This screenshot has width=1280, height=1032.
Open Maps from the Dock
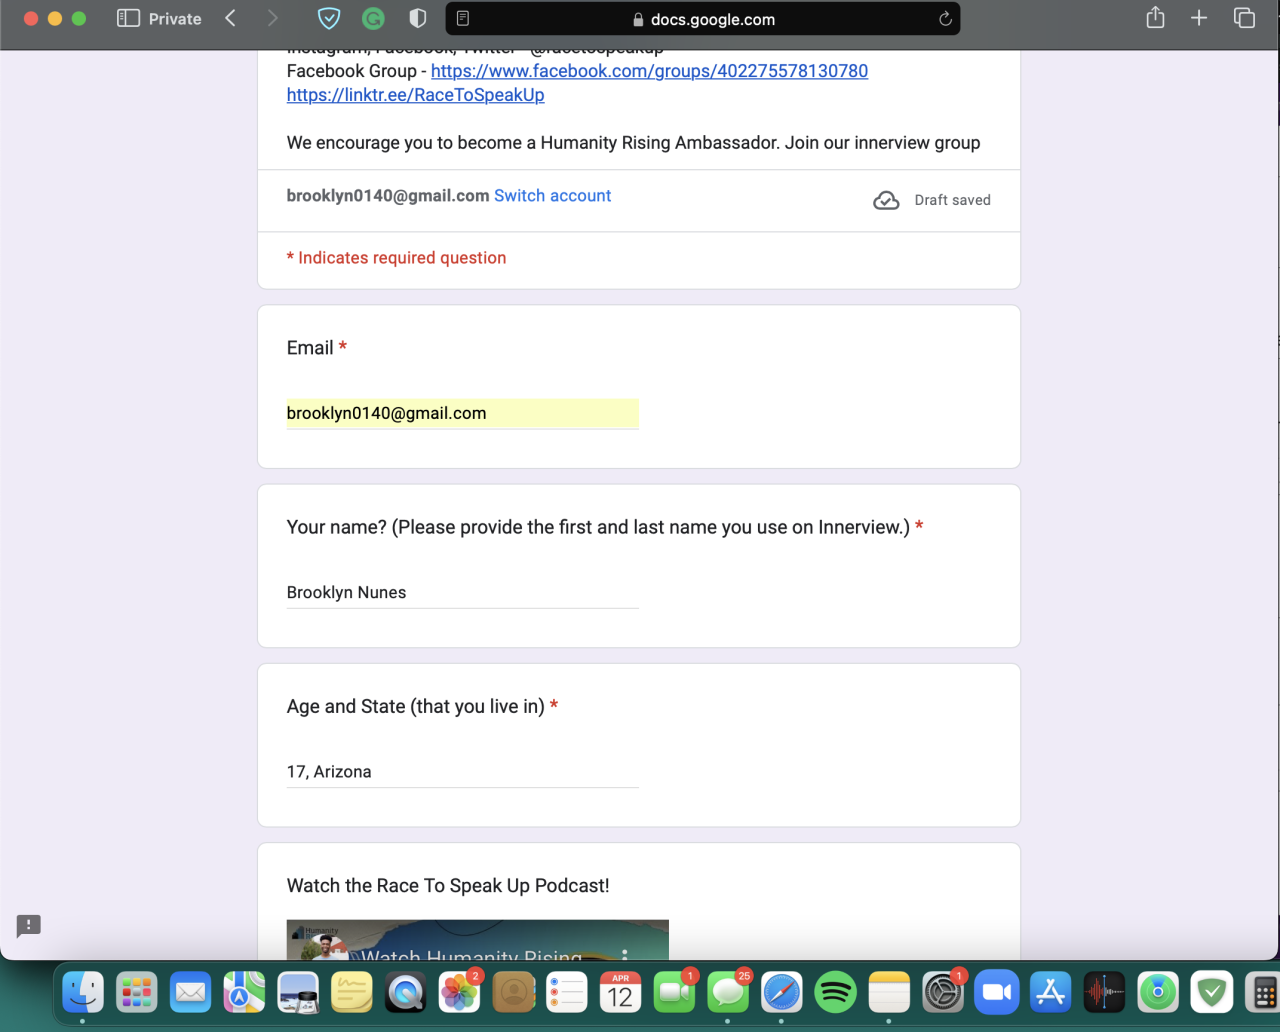(x=244, y=993)
